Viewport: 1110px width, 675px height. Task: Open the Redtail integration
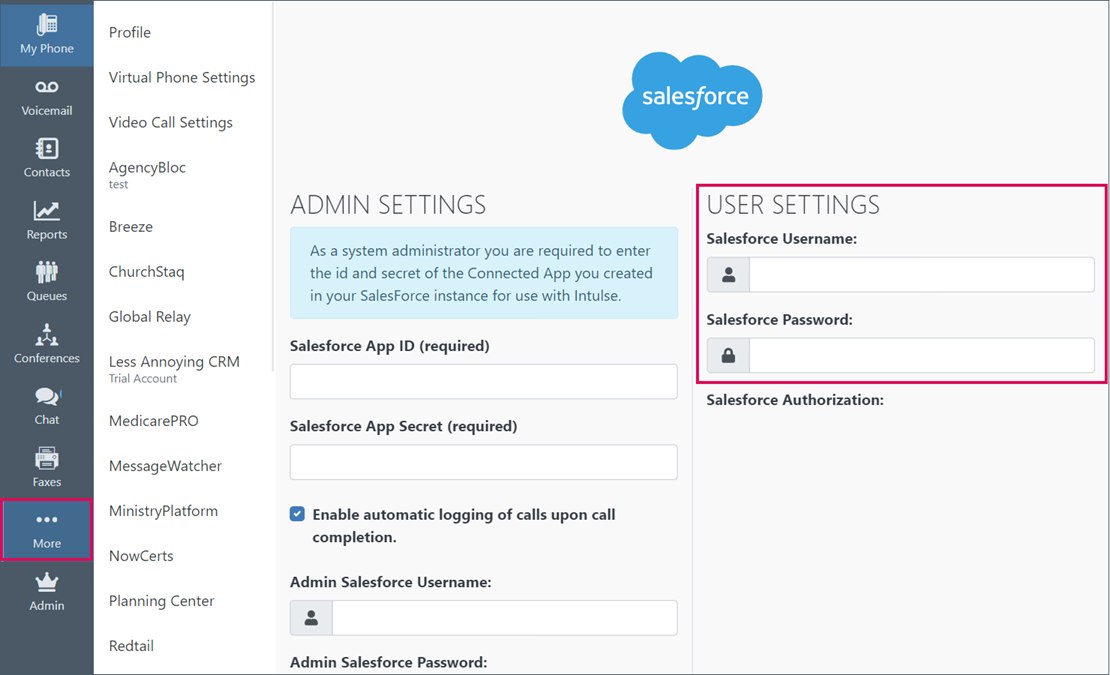[131, 646]
